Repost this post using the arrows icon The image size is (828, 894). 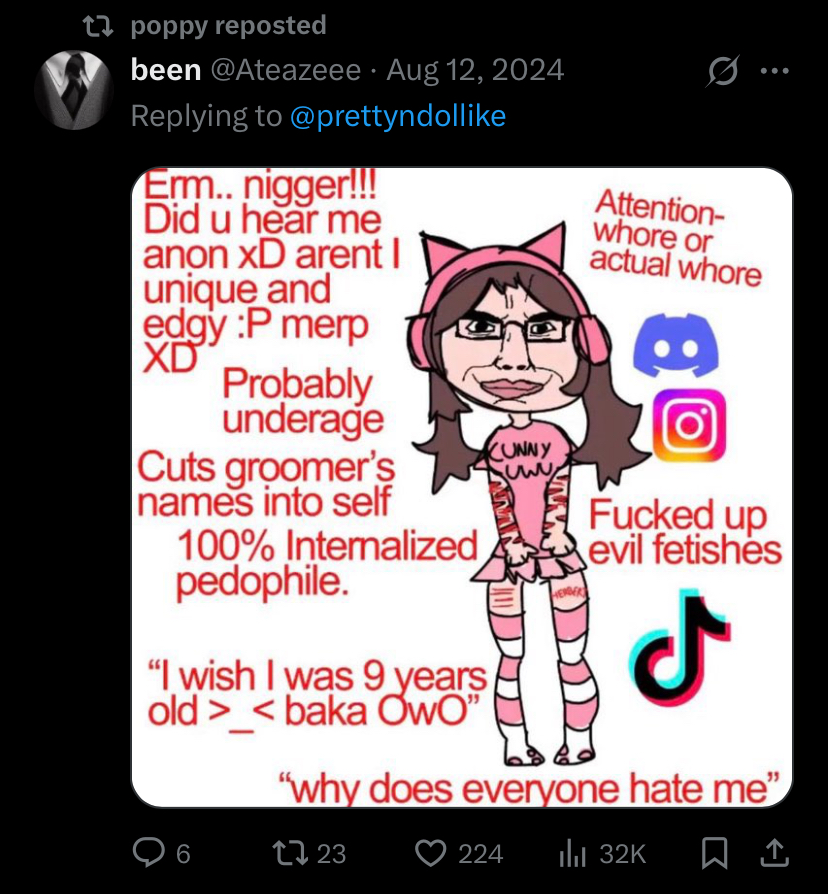click(290, 854)
